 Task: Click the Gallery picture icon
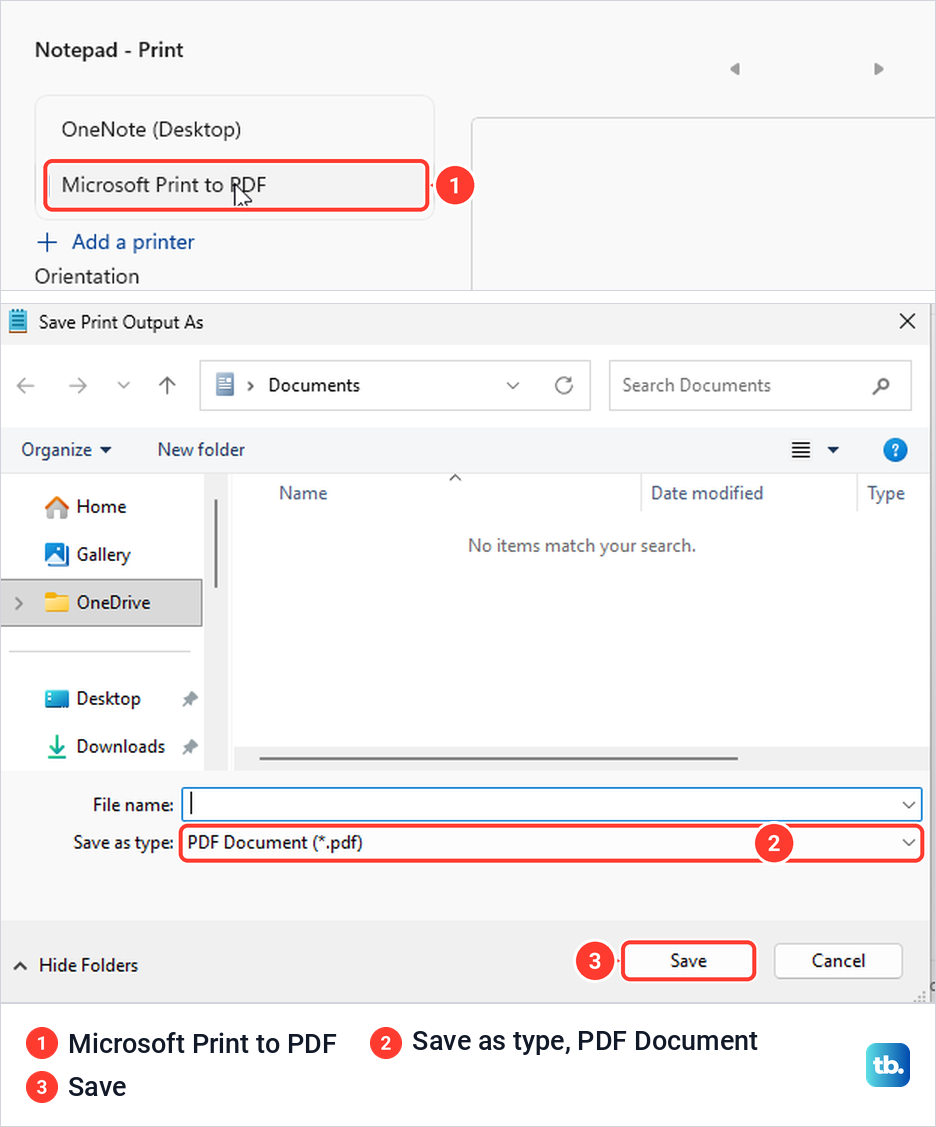pyautogui.click(x=57, y=554)
